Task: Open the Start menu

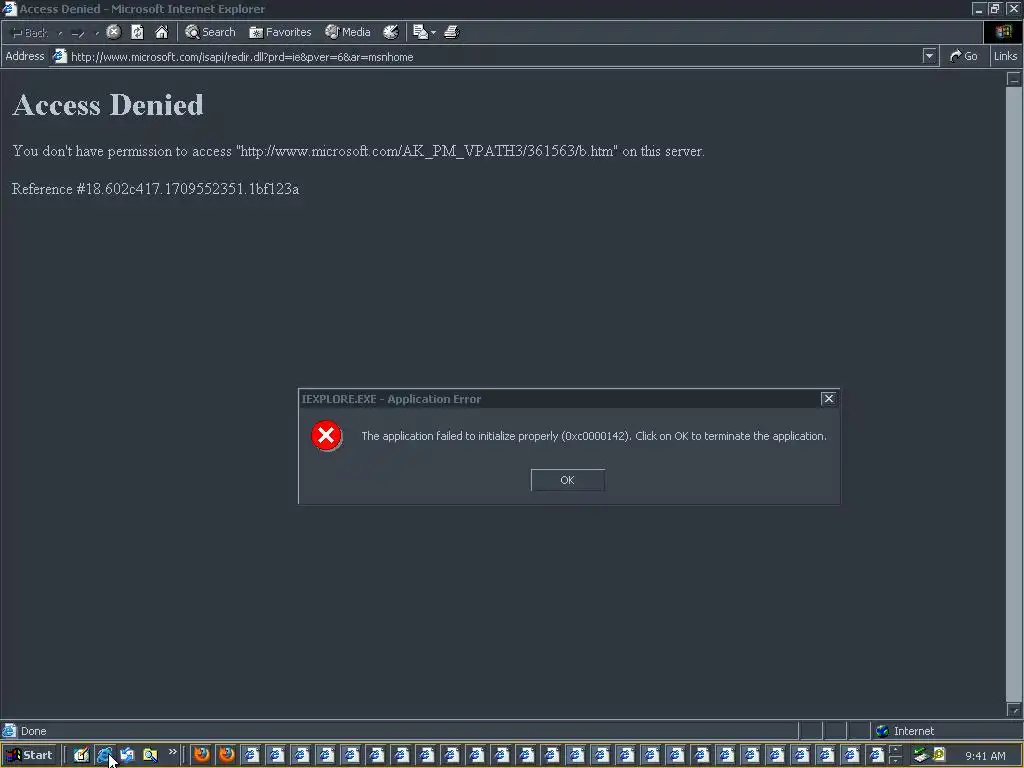Action: [x=30, y=755]
